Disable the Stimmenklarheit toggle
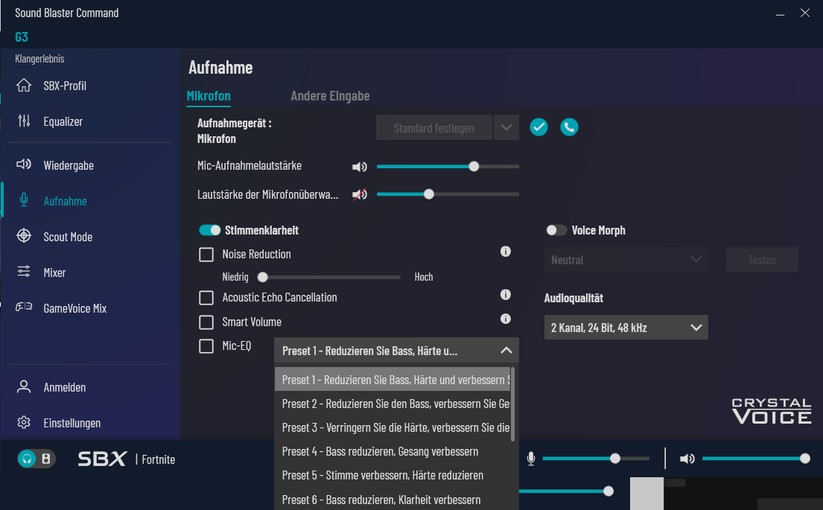Viewport: 823px width, 510px height. pos(210,230)
